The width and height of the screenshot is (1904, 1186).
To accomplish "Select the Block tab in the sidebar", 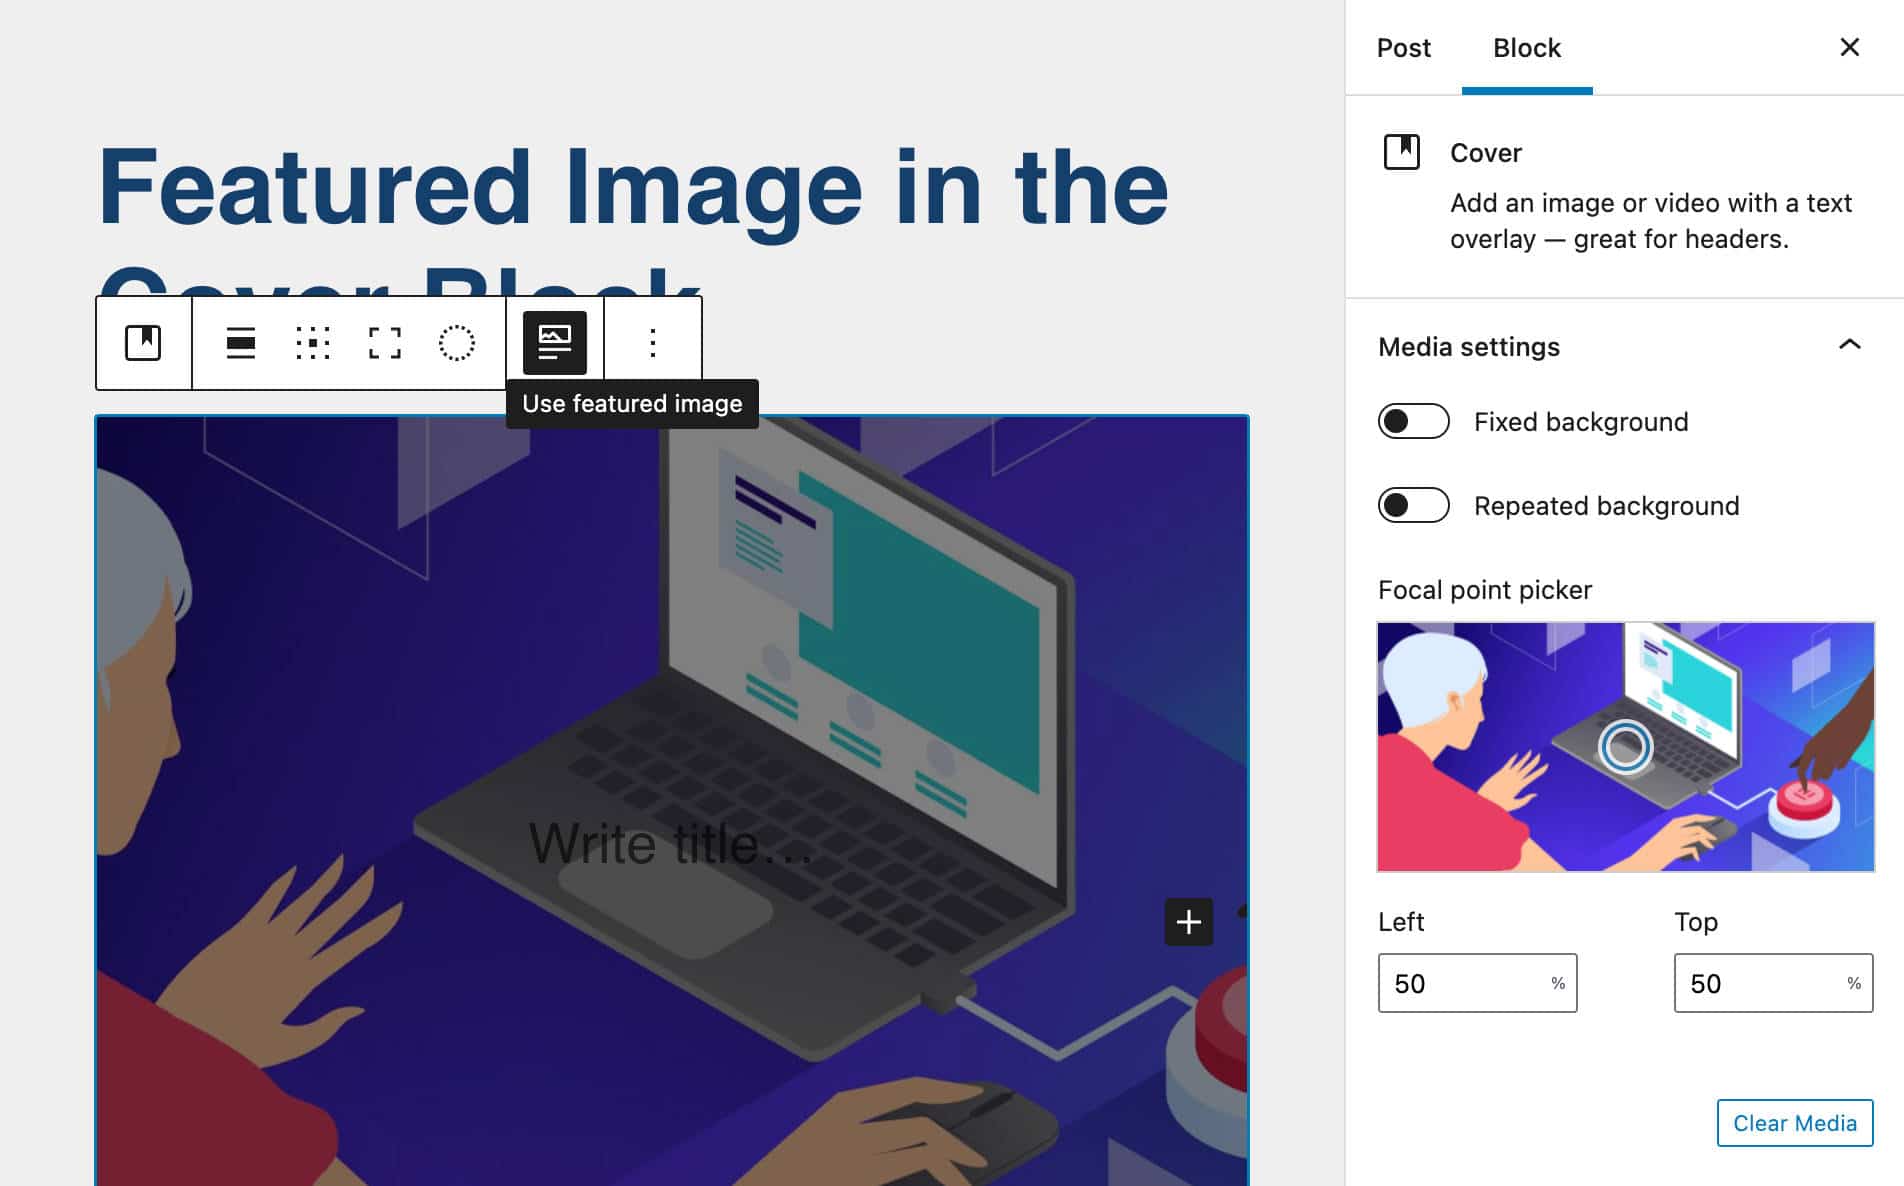I will coord(1526,47).
